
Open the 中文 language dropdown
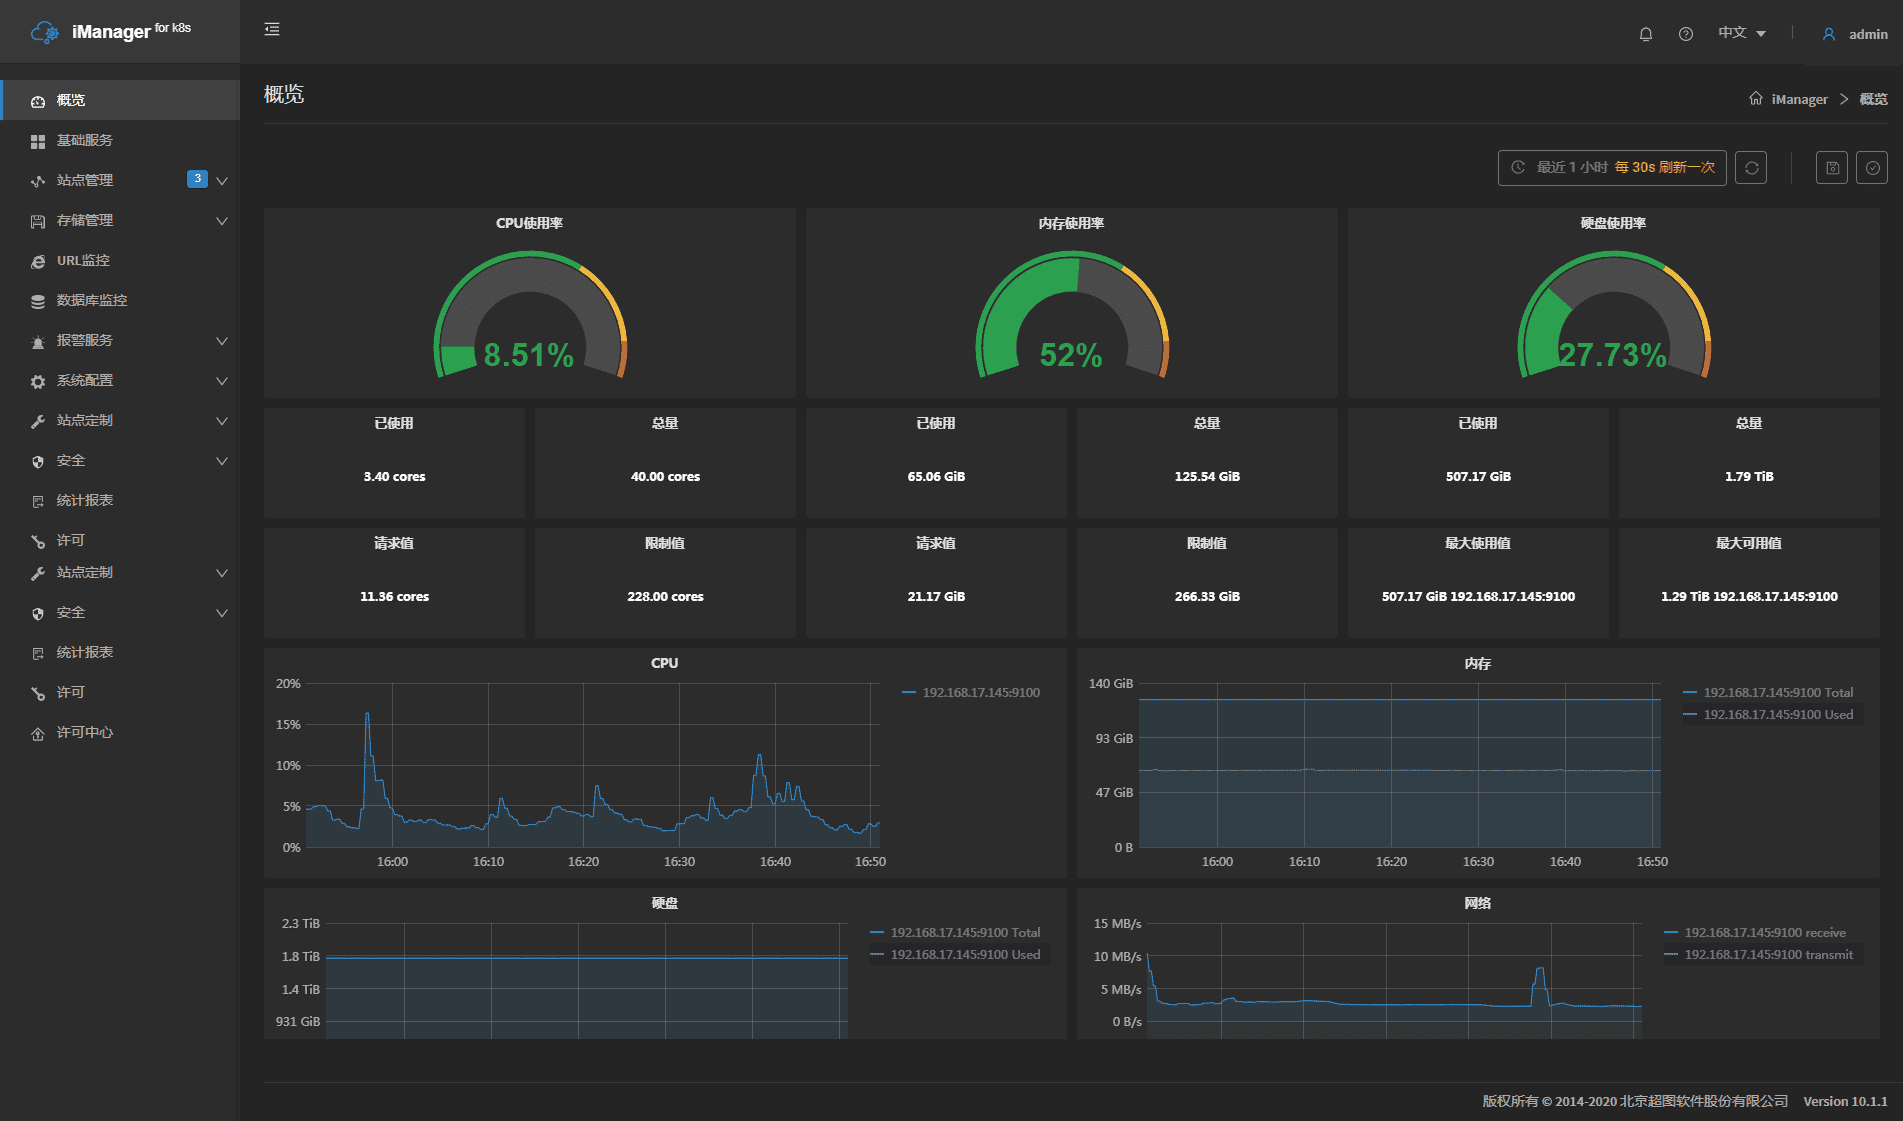point(1742,33)
